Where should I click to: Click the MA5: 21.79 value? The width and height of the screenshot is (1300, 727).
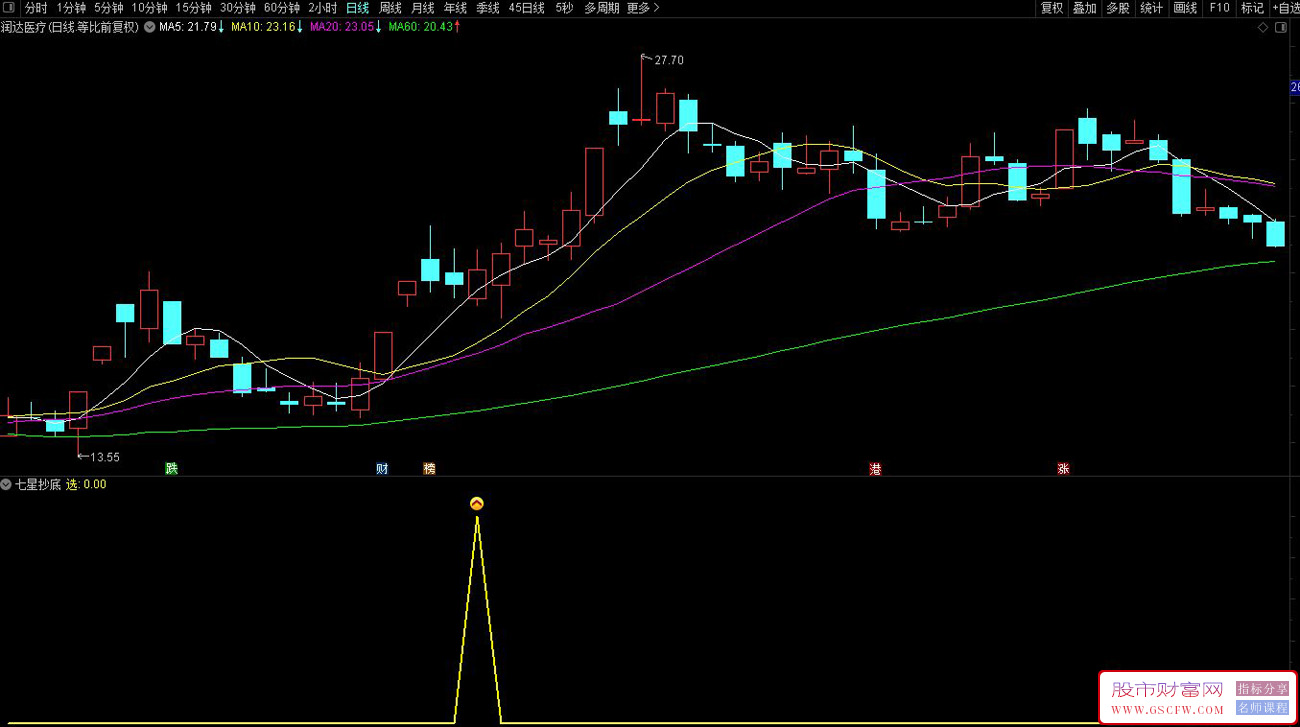191,28
